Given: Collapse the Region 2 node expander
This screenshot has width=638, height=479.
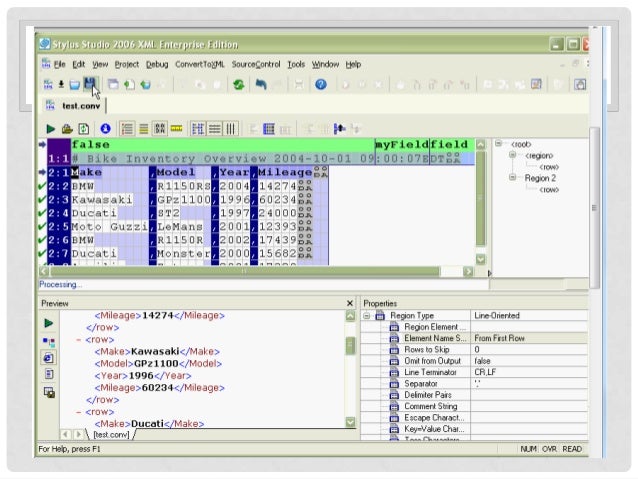Looking at the screenshot, I should pos(513,177).
